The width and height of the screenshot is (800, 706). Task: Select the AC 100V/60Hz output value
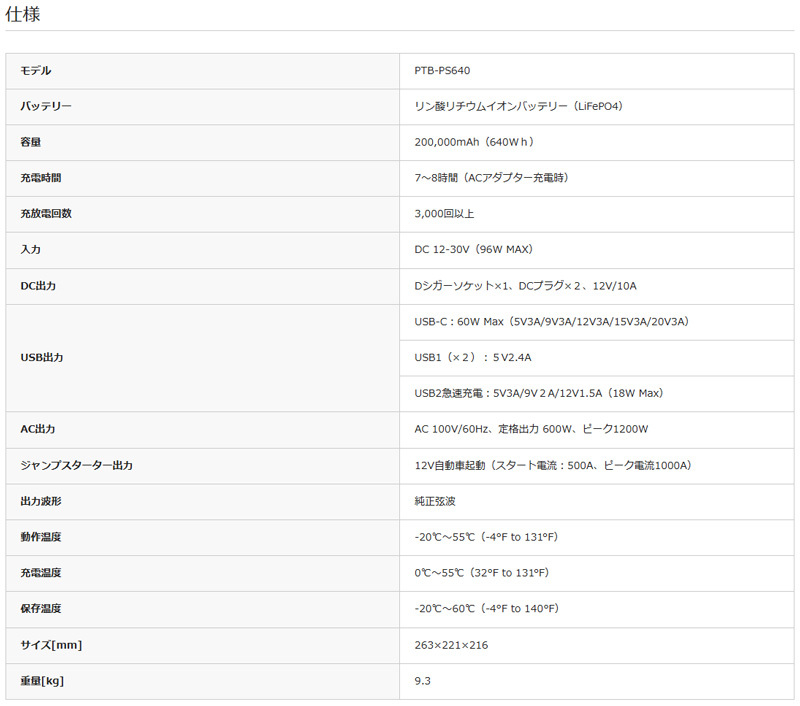531,429
